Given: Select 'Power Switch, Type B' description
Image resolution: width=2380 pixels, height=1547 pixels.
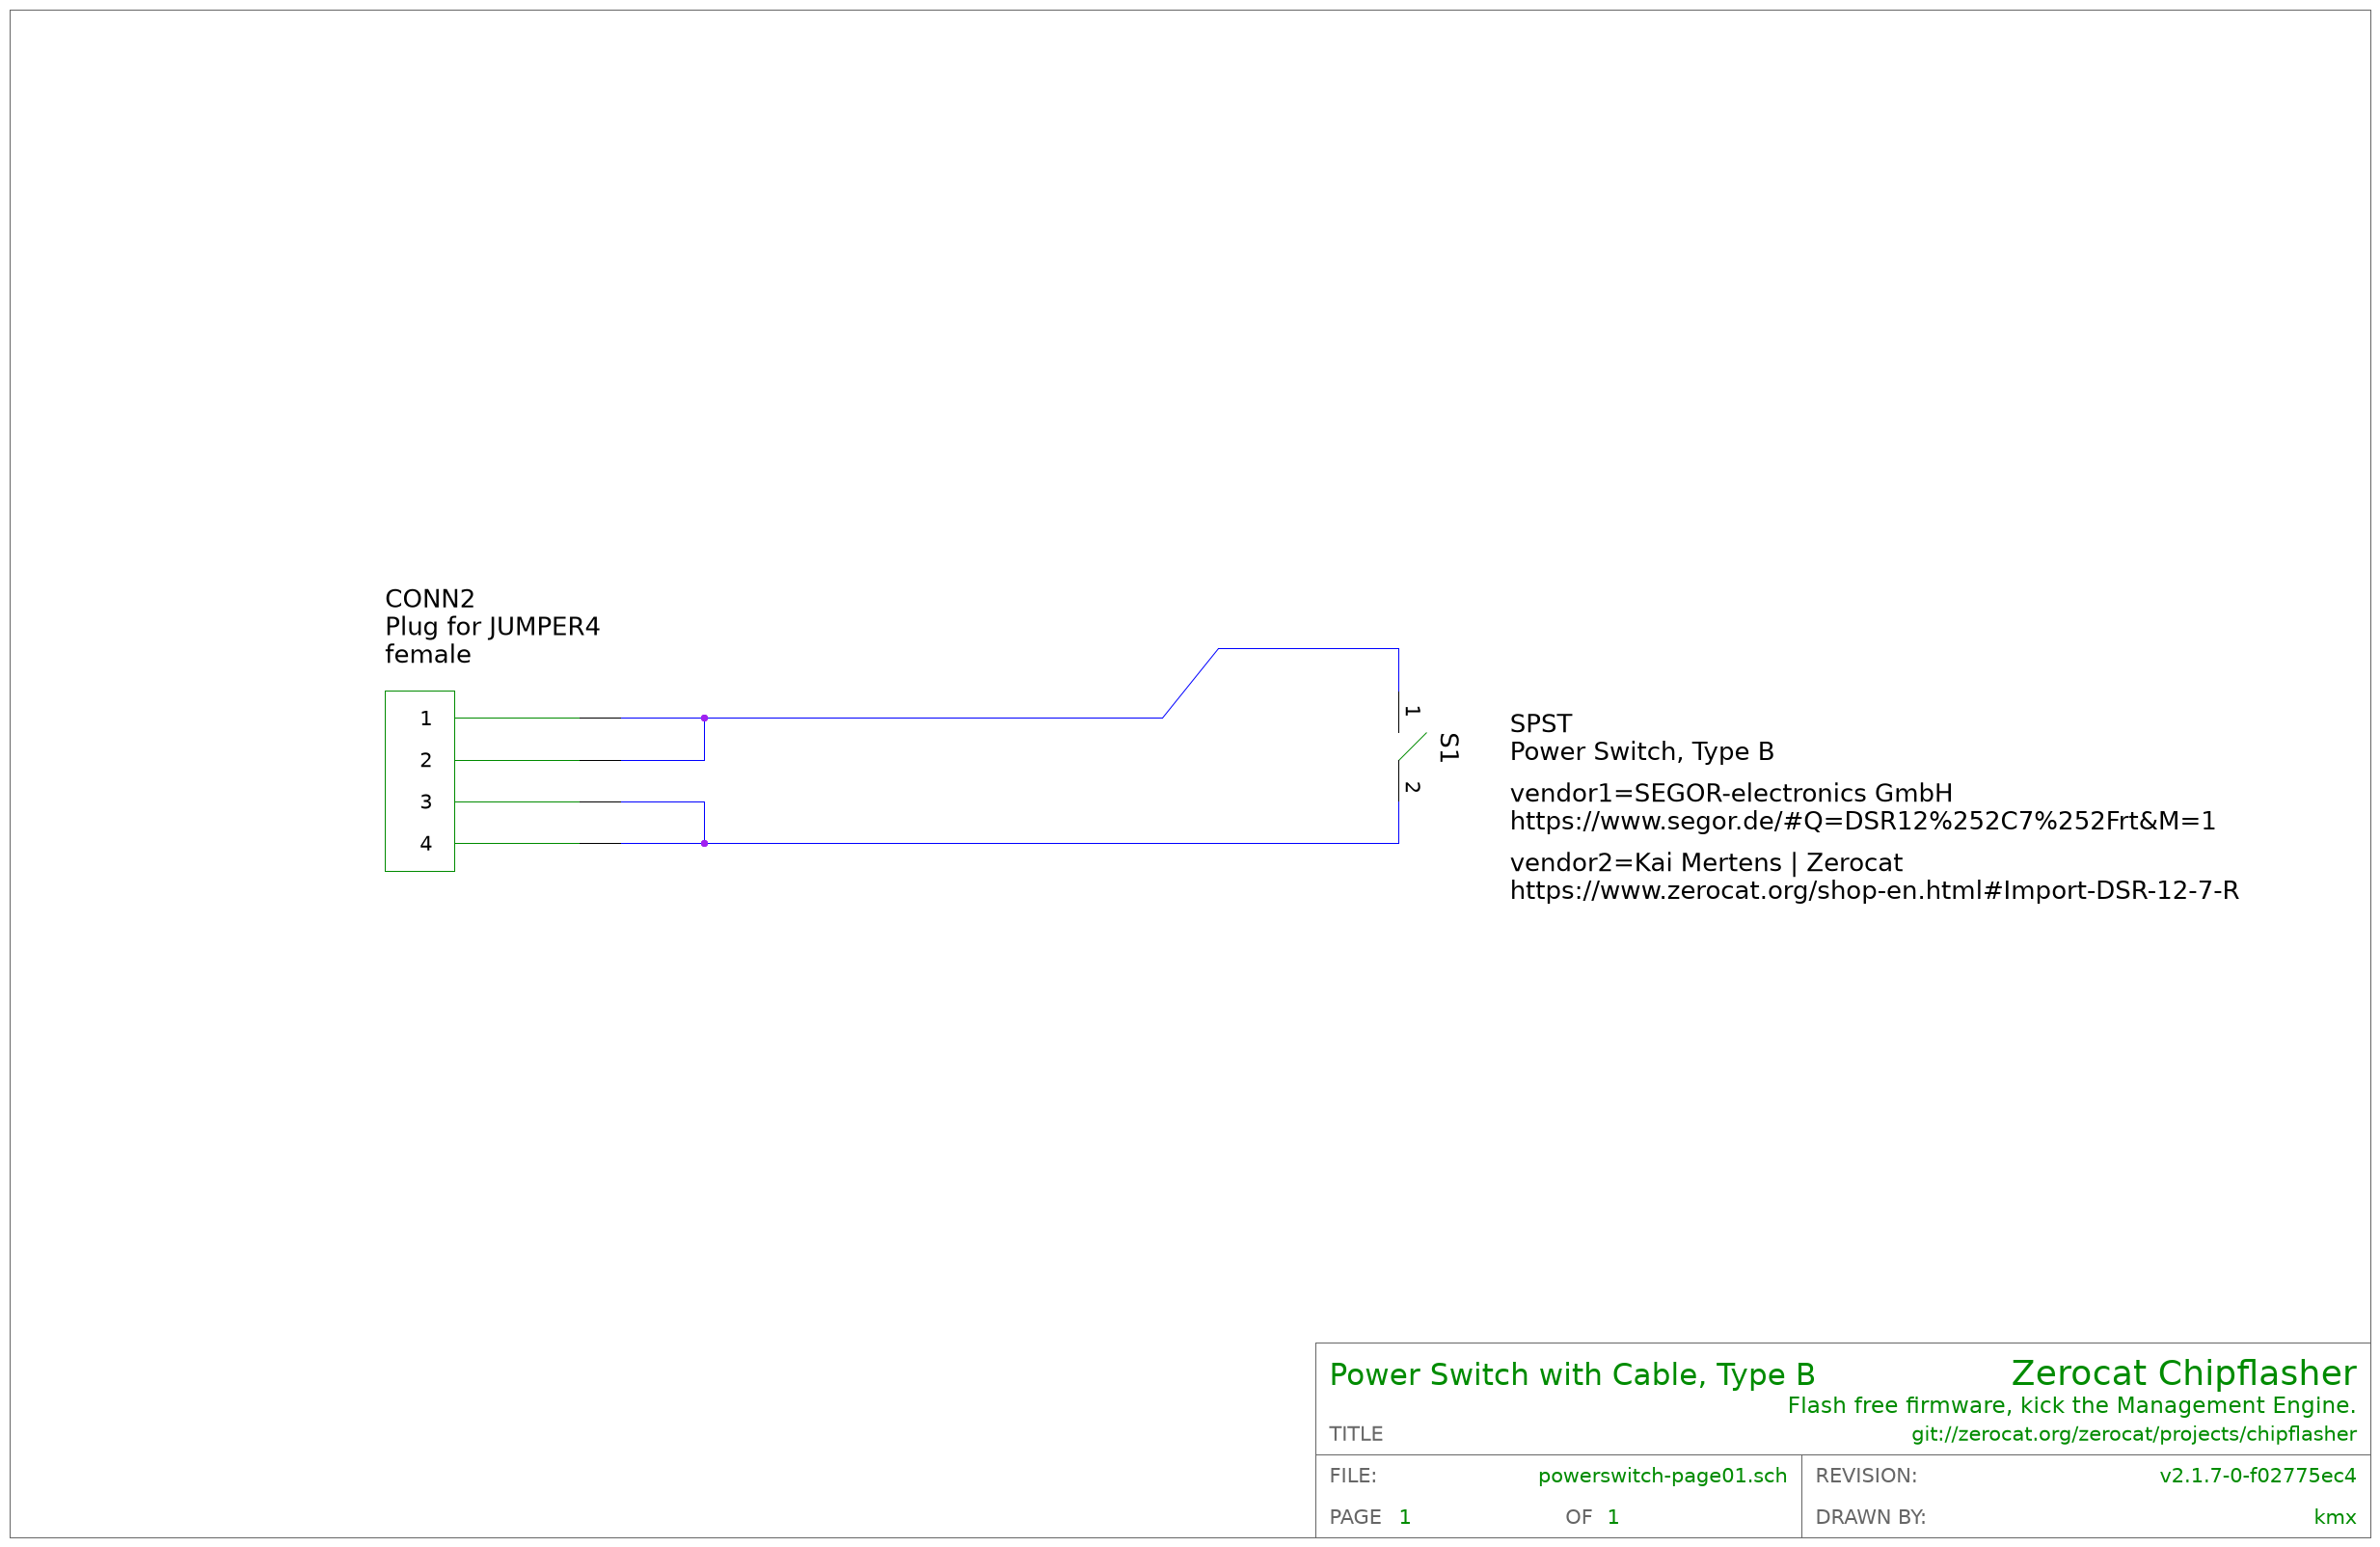Looking at the screenshot, I should 1641,752.
